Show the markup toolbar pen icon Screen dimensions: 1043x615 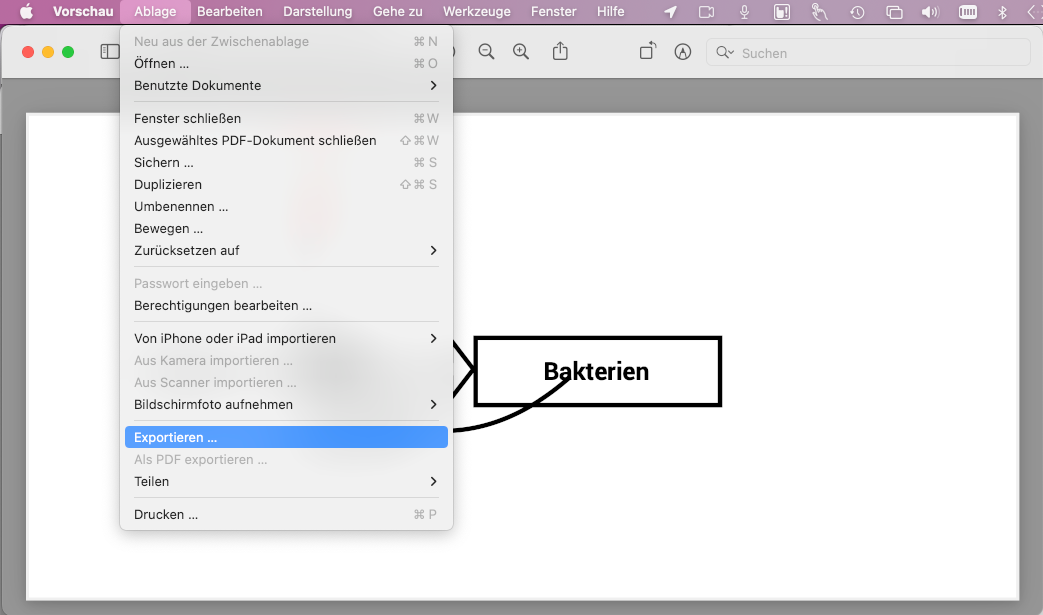click(x=683, y=52)
